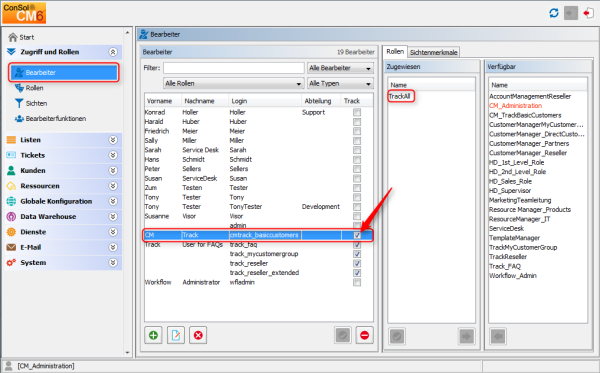Toggle Track checkbox for Sally Miller

pos(357,140)
